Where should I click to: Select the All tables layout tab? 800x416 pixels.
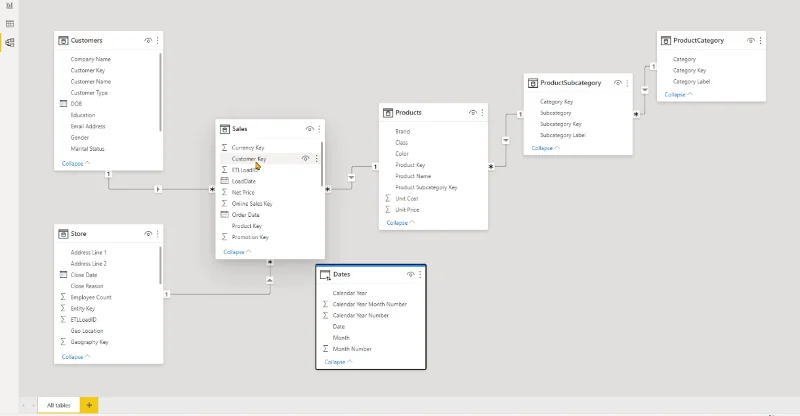click(x=59, y=405)
